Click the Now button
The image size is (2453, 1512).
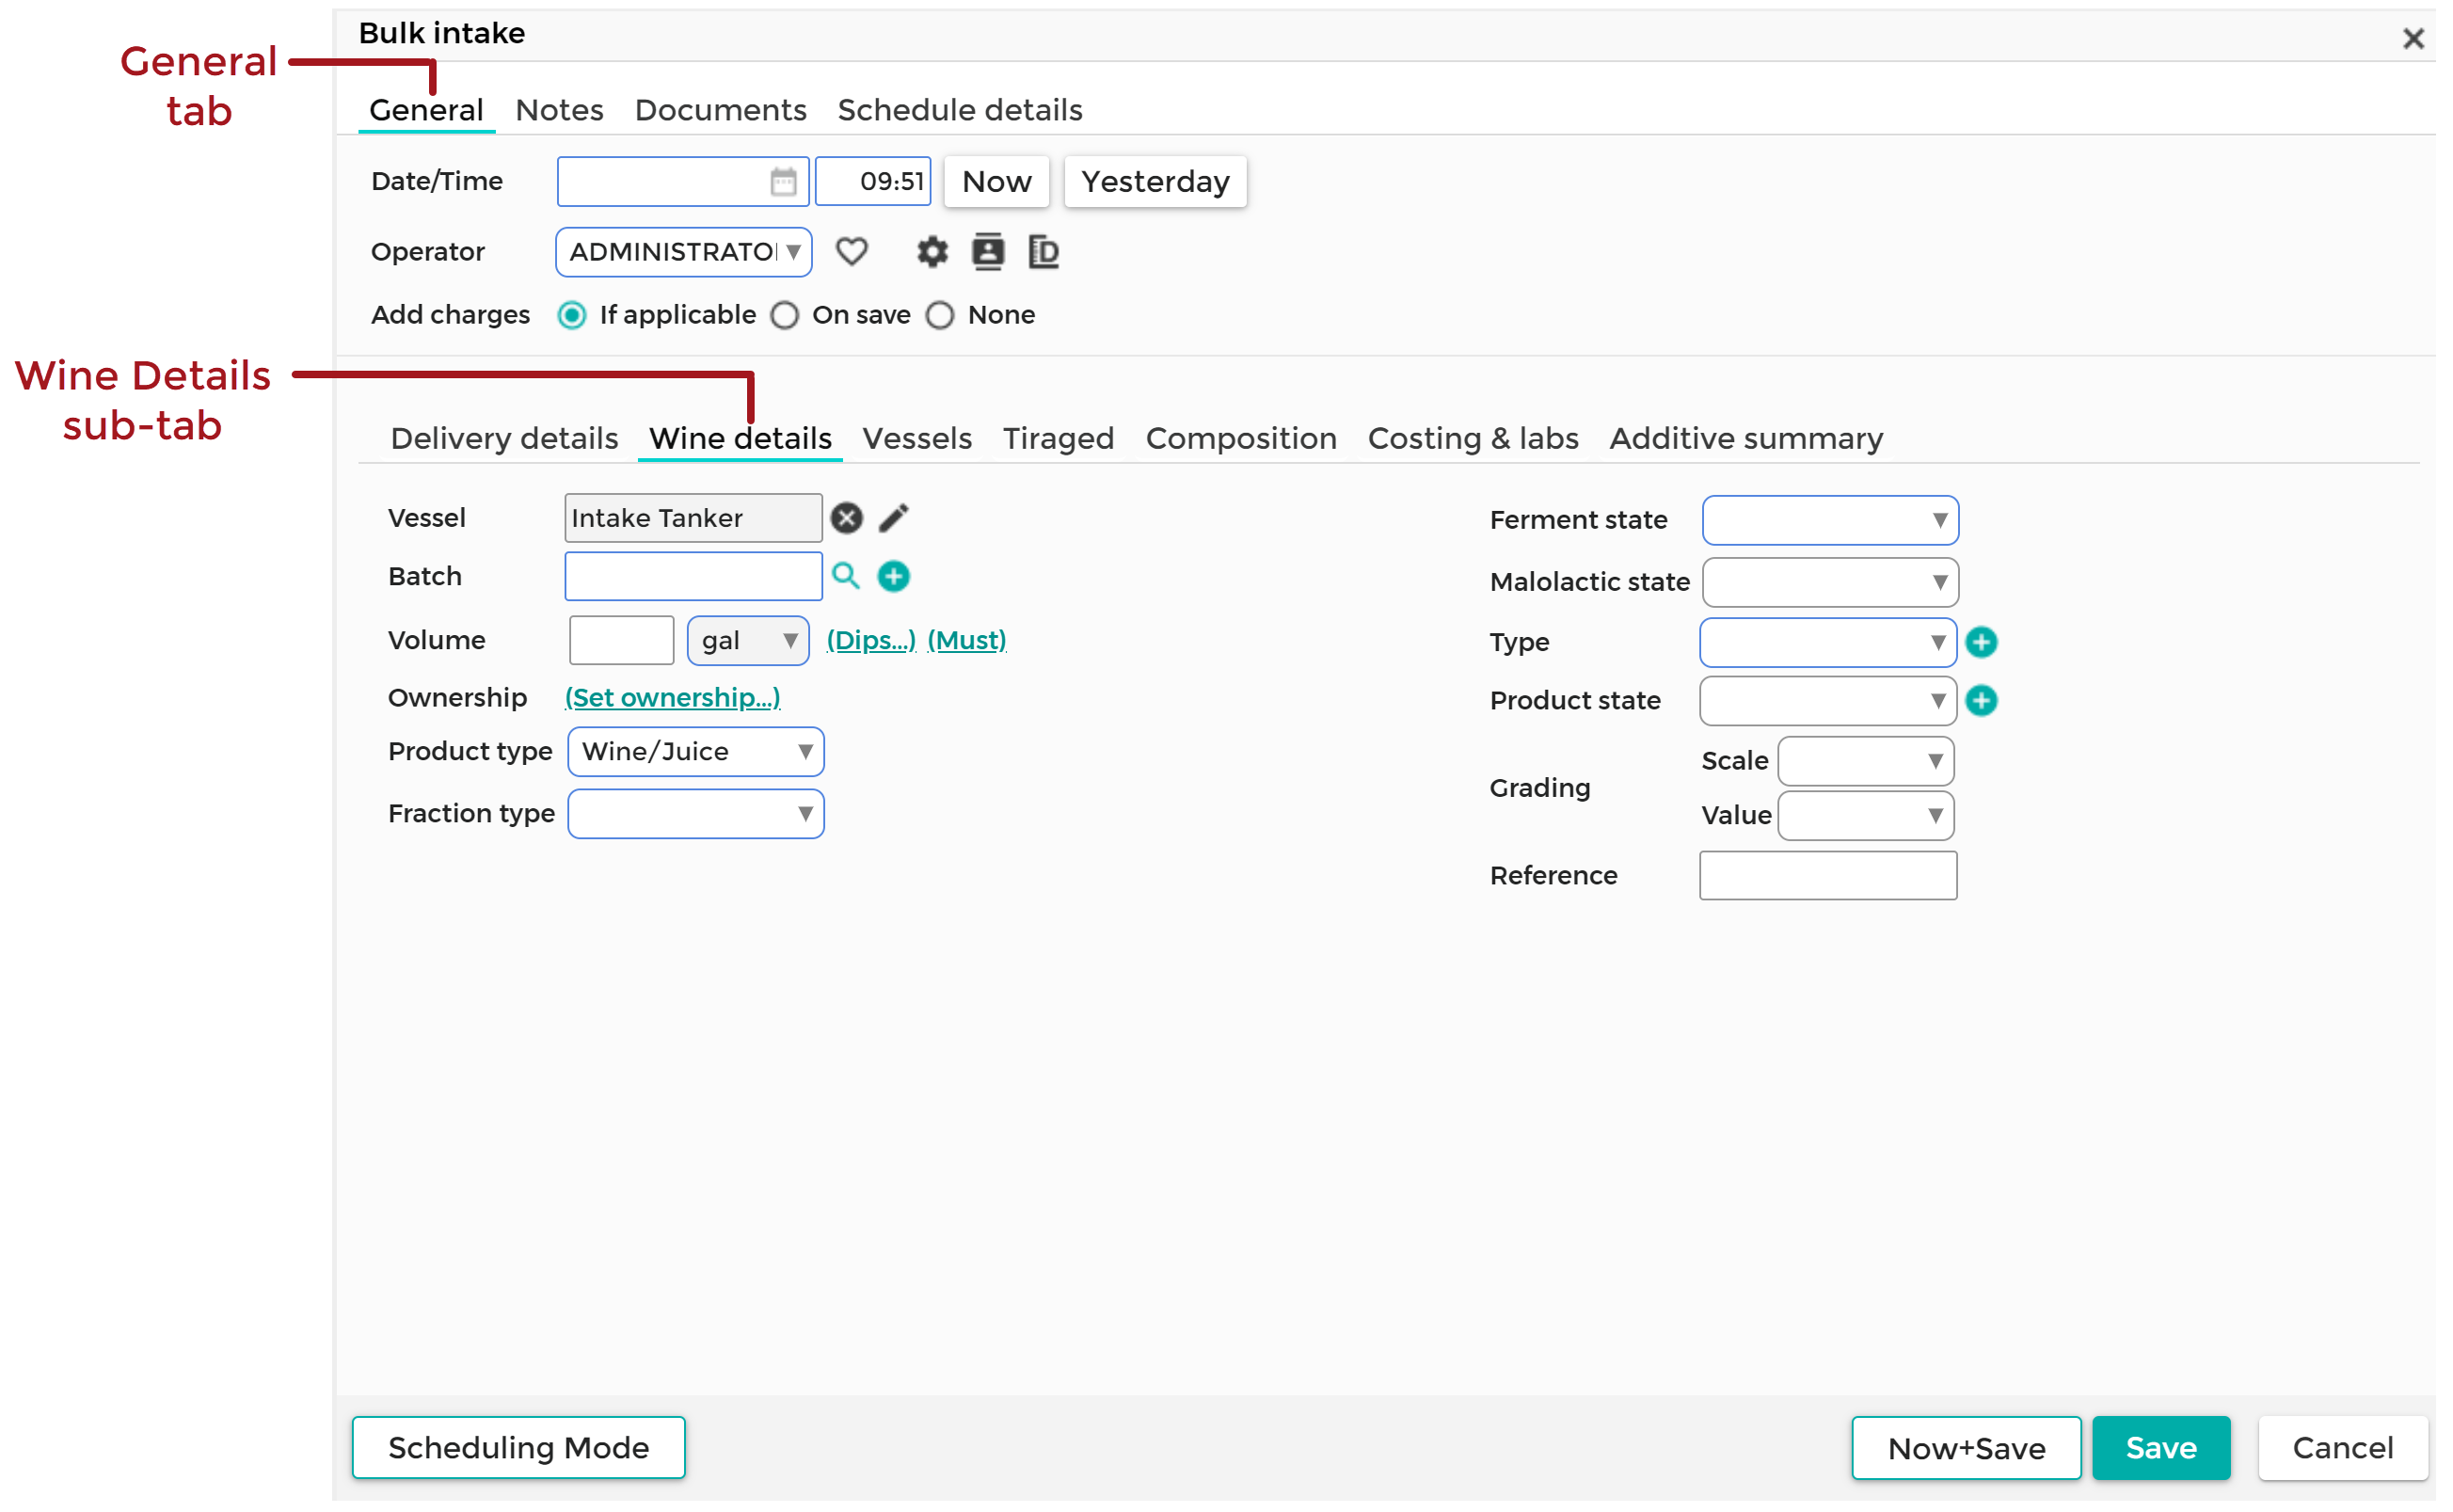(x=996, y=182)
